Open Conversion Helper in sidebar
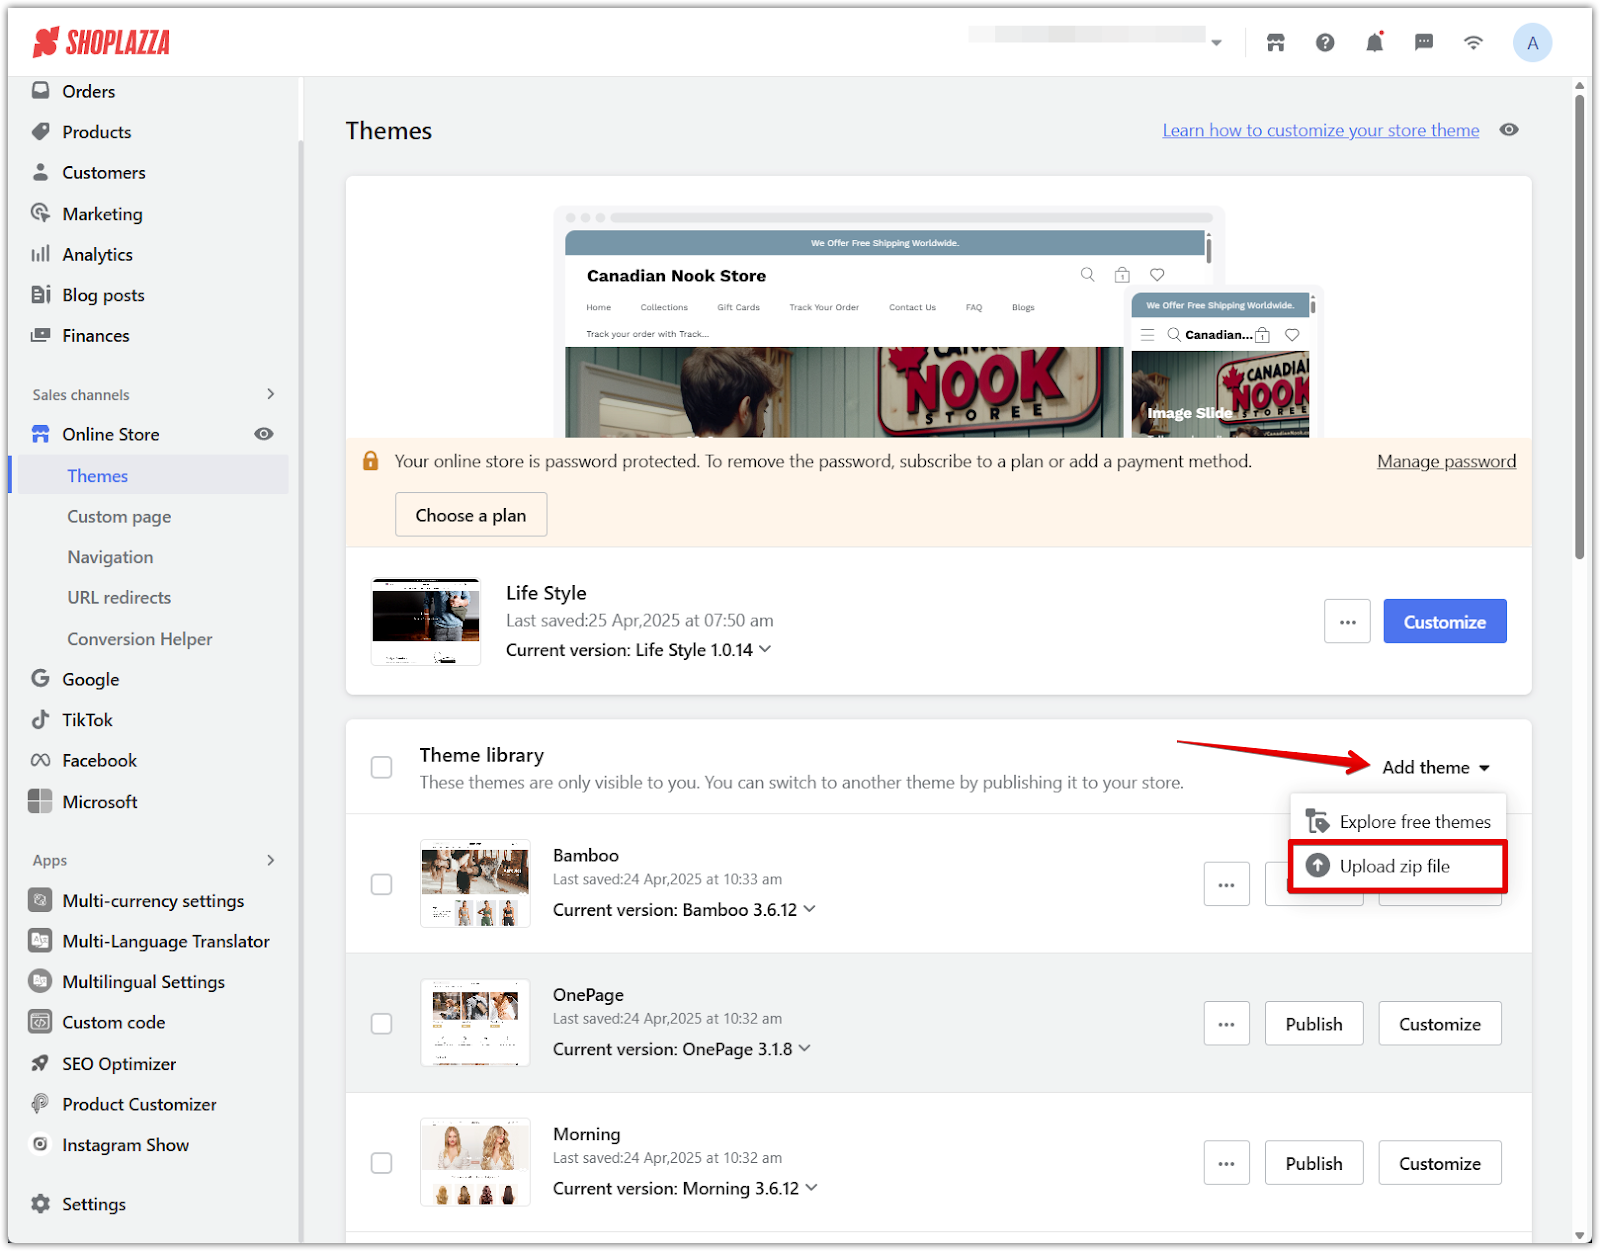This screenshot has width=1600, height=1251. click(140, 638)
